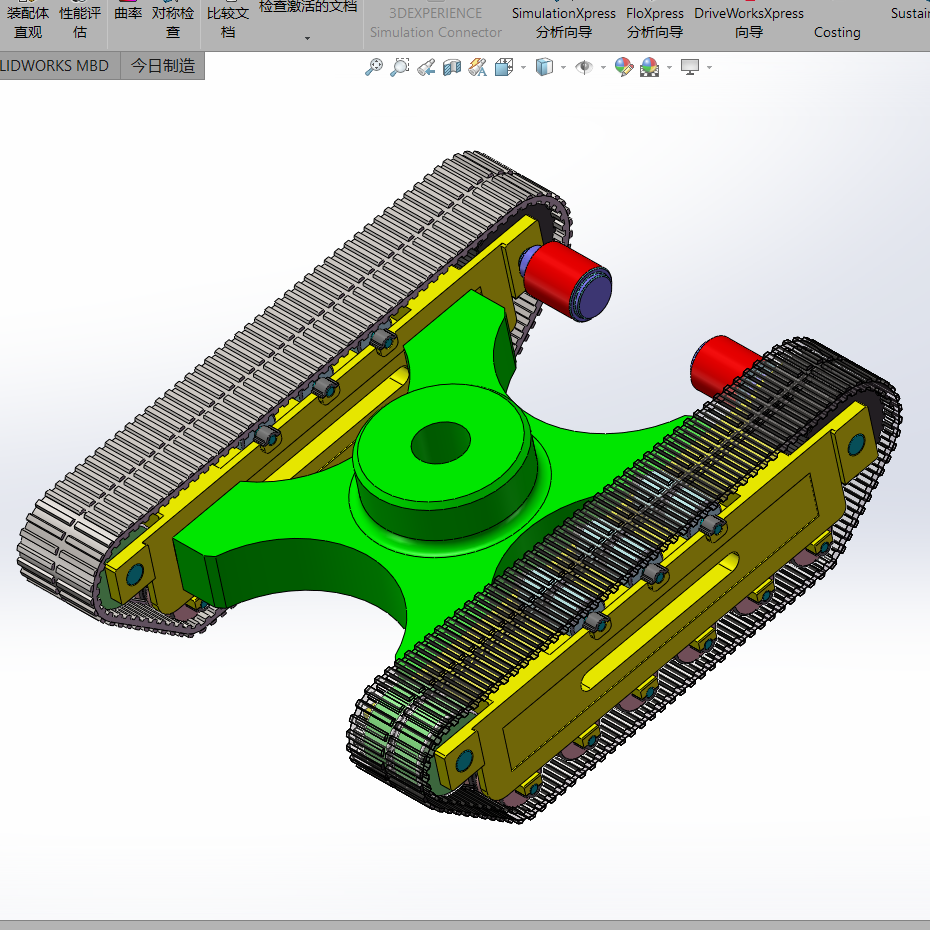
Task: Open the 今日制造 tab
Action: [162, 65]
